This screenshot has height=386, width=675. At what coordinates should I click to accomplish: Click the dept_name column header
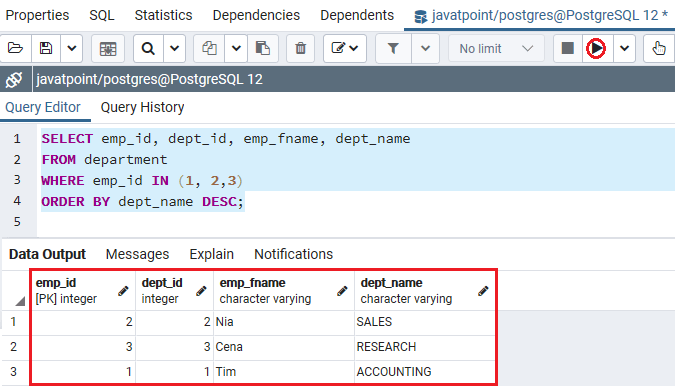pyautogui.click(x=425, y=290)
